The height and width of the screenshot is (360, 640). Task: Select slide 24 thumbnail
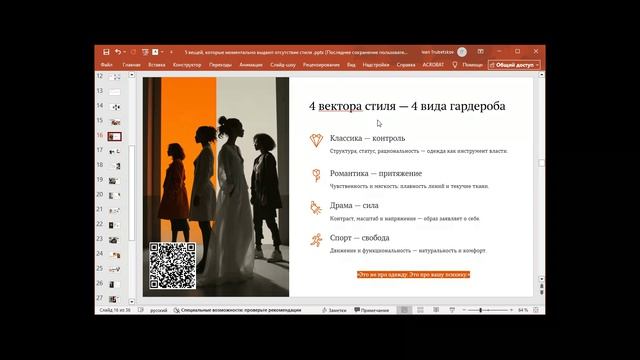point(114,255)
